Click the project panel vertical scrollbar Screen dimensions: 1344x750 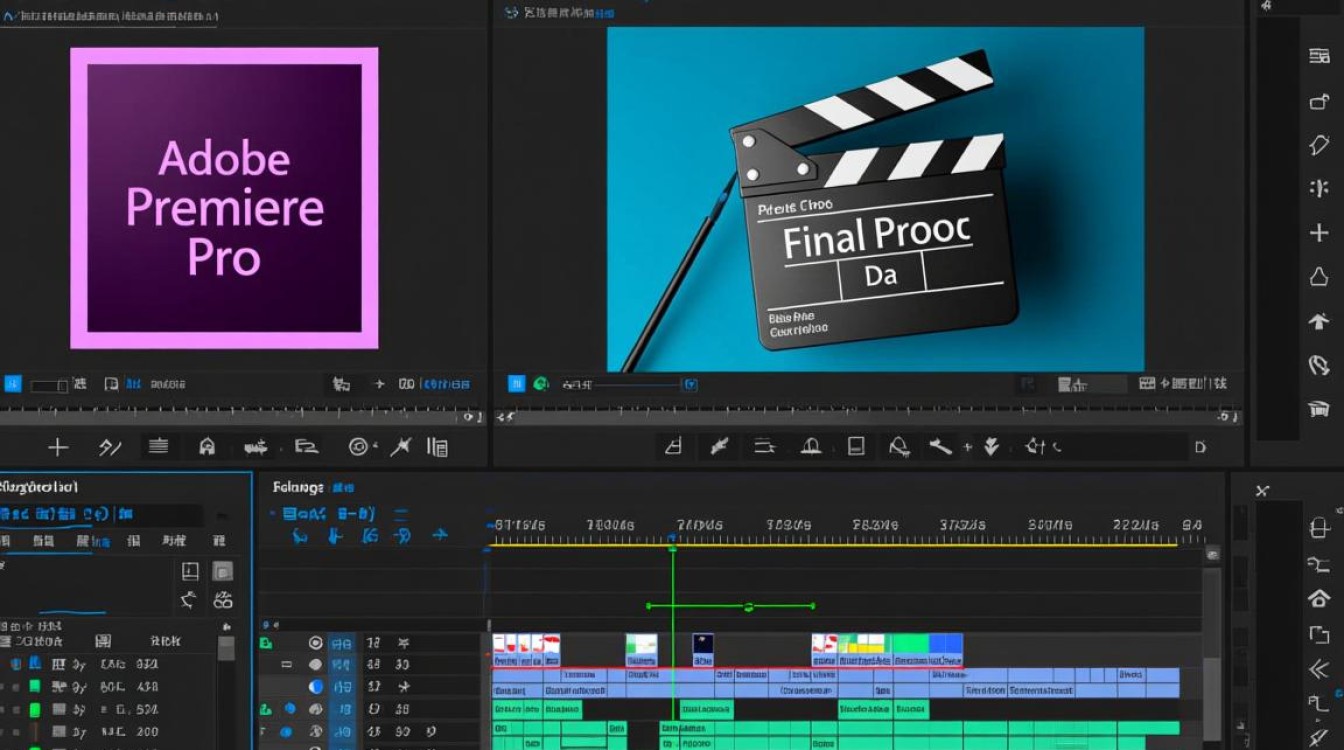(226, 648)
